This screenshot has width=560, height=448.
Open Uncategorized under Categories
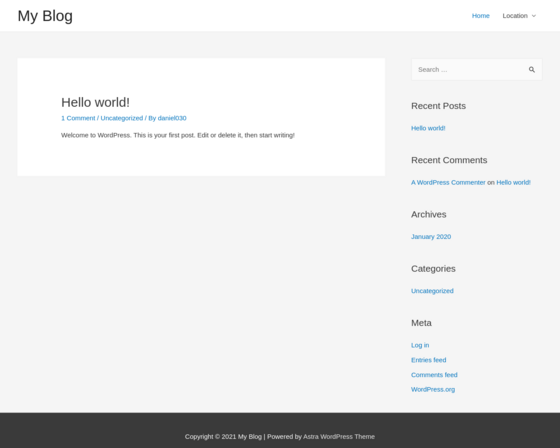click(432, 291)
